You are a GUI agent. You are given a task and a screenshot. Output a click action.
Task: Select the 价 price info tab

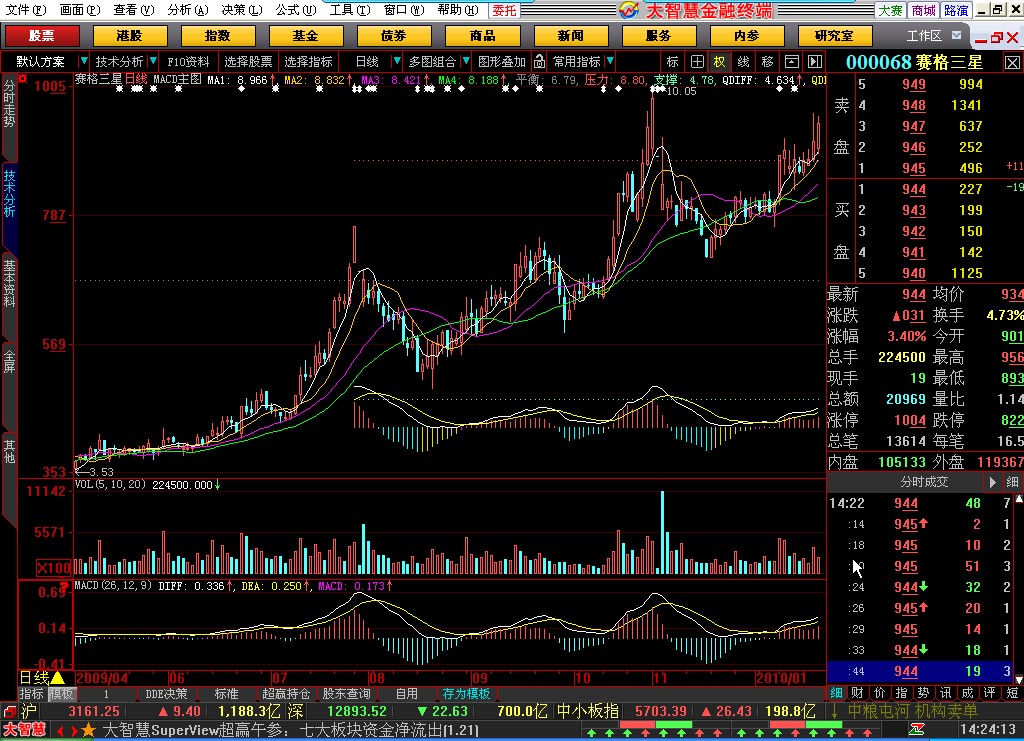coord(880,693)
